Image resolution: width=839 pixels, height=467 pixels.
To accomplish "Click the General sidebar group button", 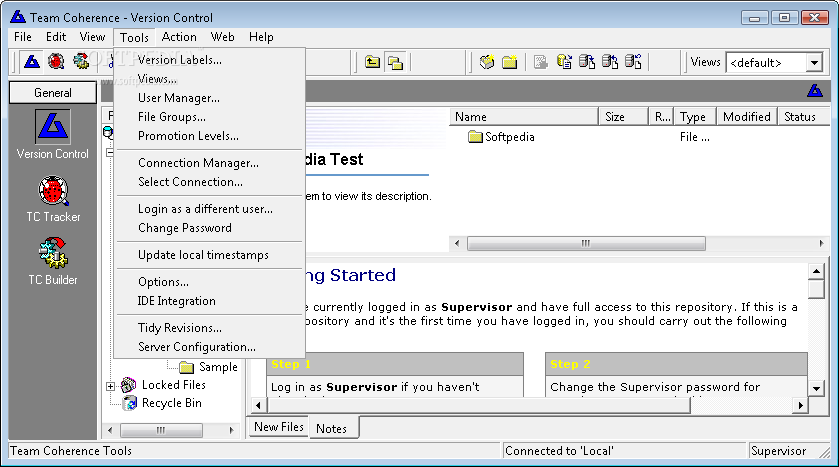I will pos(52,93).
